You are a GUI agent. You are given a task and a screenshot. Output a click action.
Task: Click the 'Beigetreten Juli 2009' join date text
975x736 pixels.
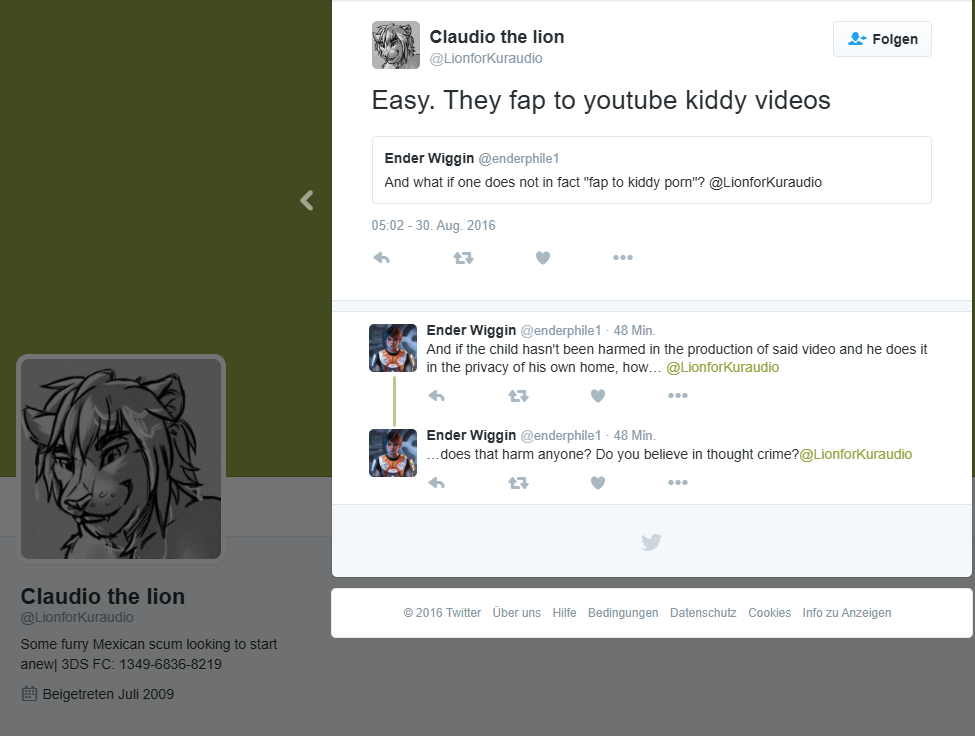pyautogui.click(x=108, y=694)
